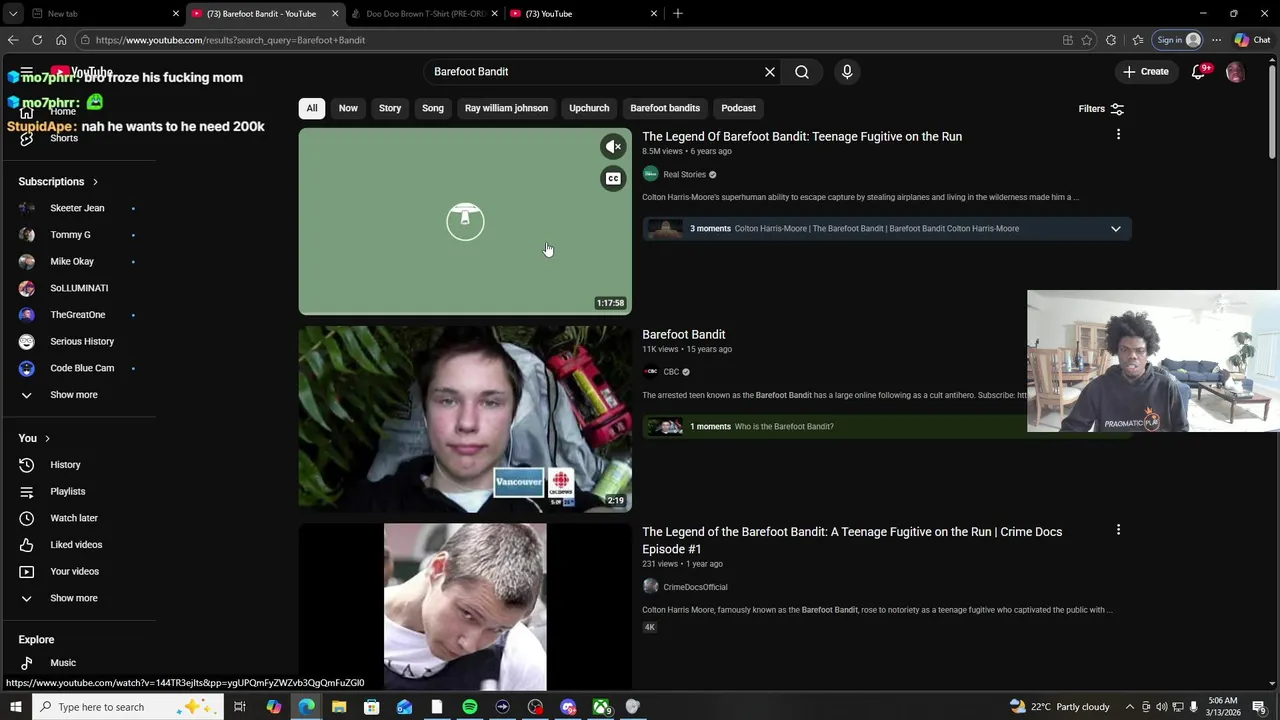Open Skeeter Jean subscription

pos(77,208)
